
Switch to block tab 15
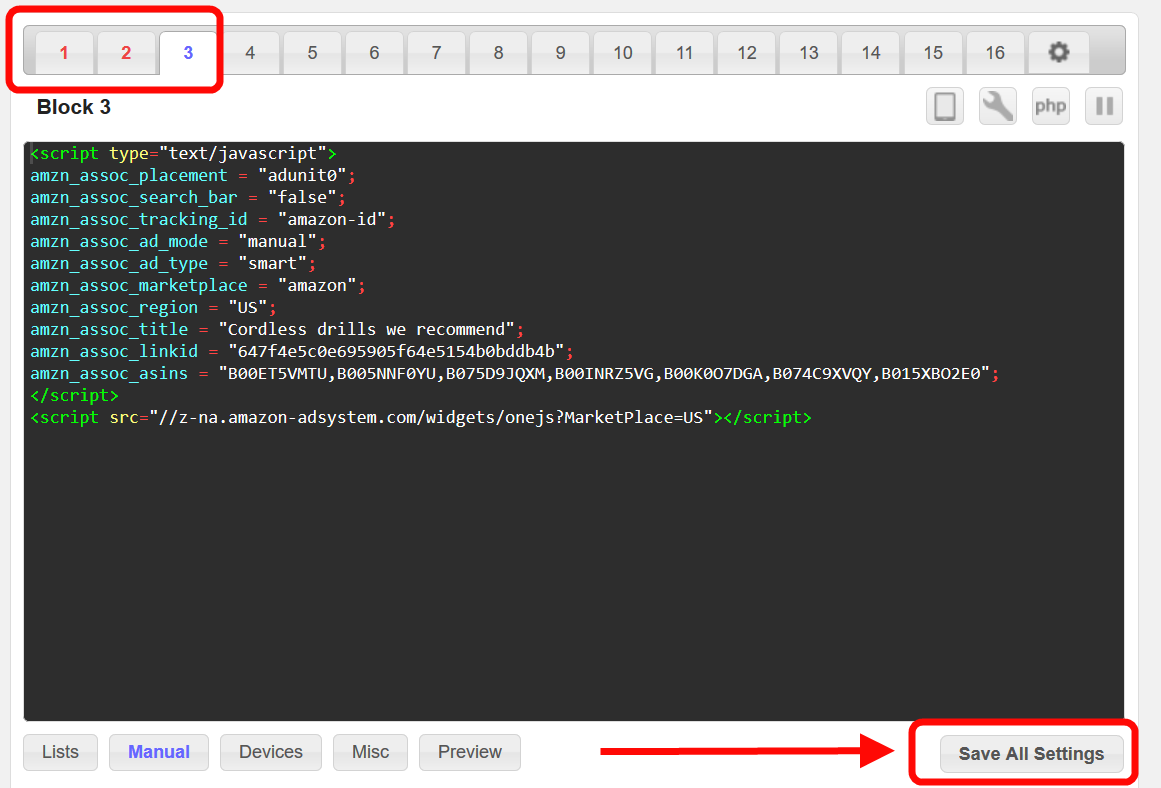[933, 53]
